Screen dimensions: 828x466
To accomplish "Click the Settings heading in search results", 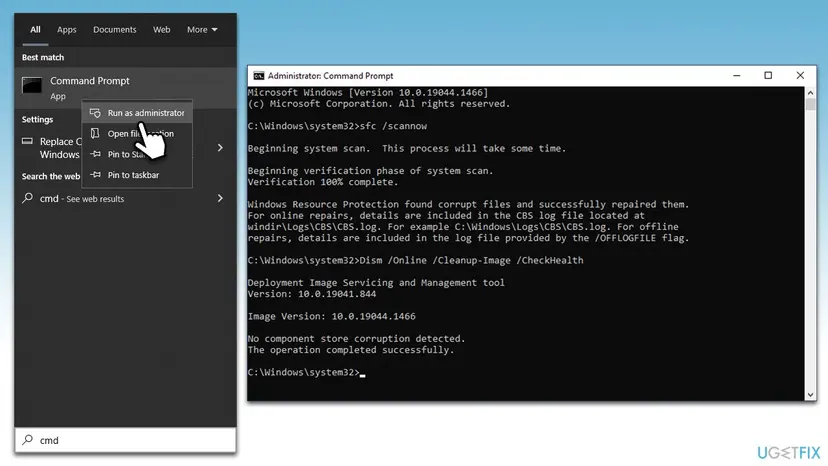I will point(37,119).
